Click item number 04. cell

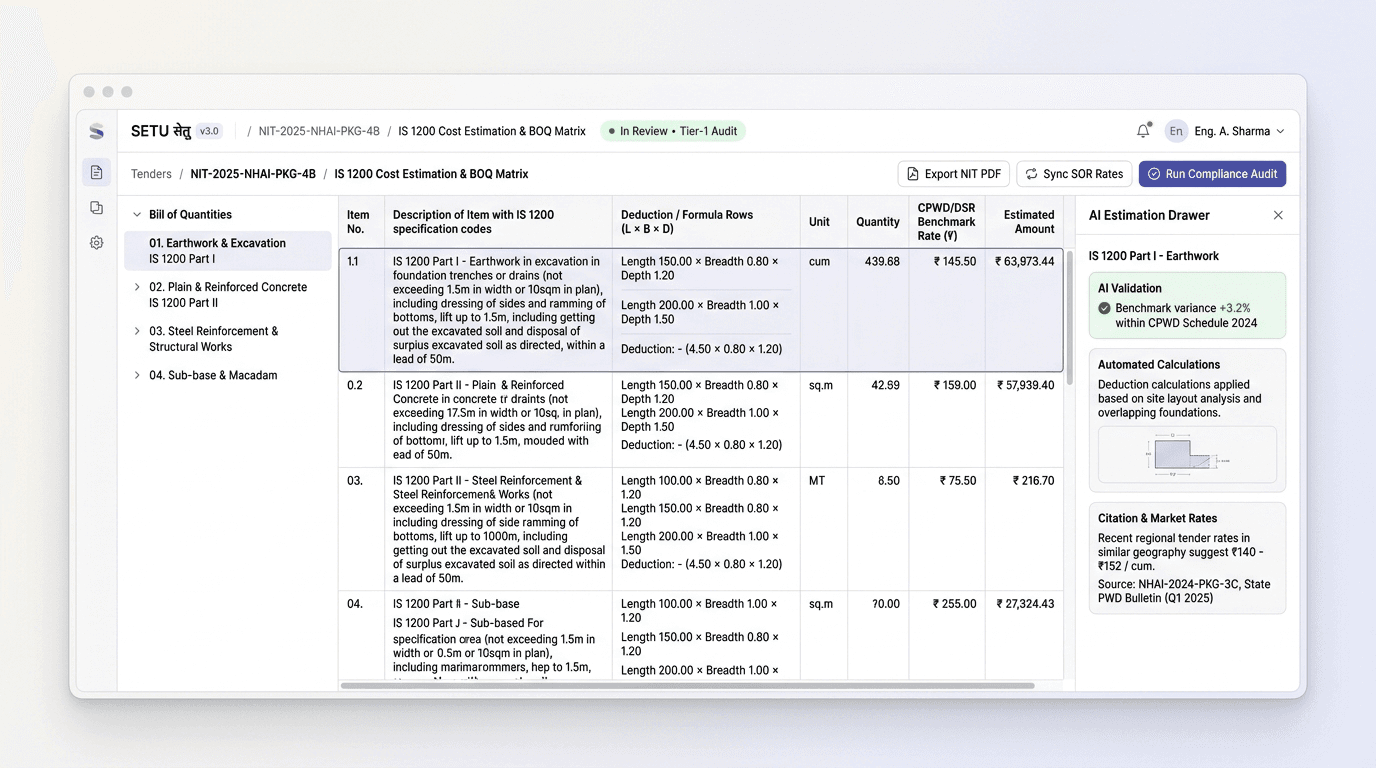click(355, 604)
